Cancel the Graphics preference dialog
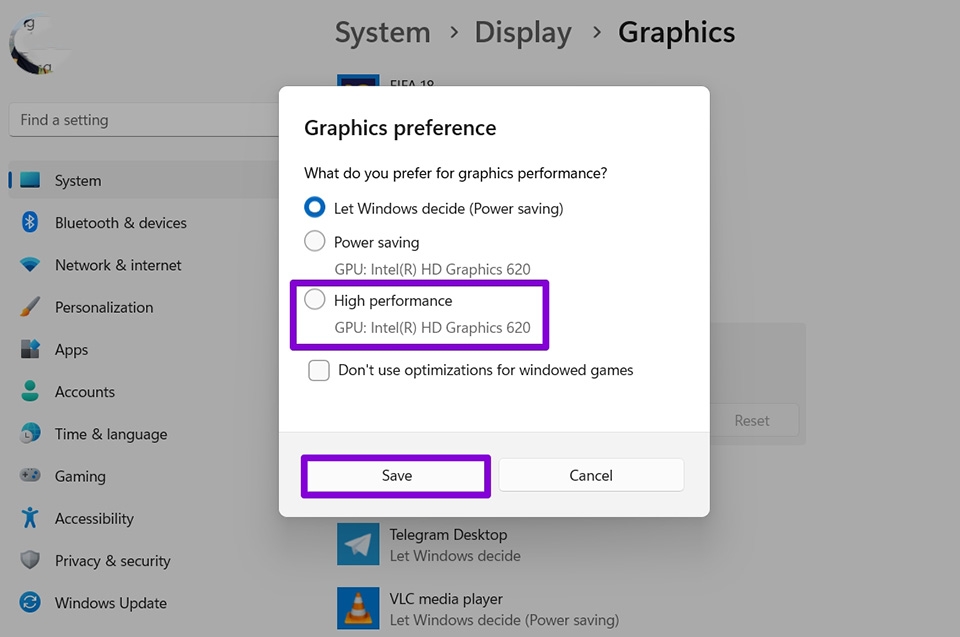This screenshot has width=960, height=637. [591, 475]
